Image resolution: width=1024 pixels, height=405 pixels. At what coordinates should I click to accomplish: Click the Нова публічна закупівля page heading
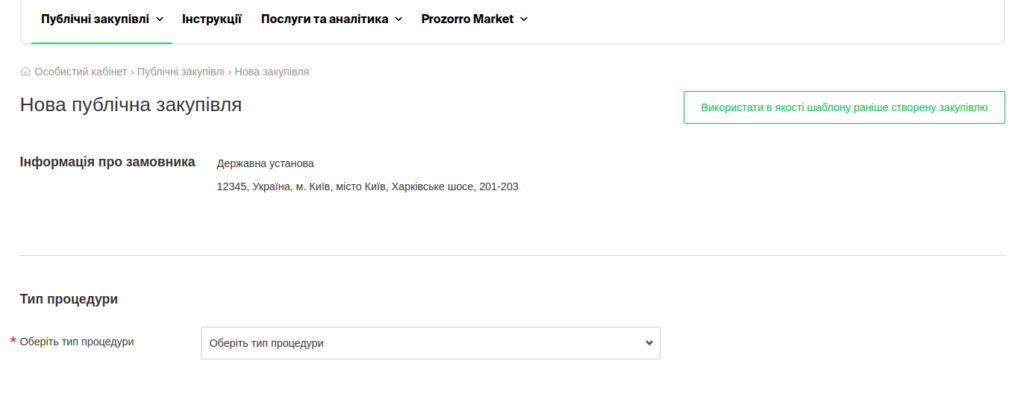point(131,105)
